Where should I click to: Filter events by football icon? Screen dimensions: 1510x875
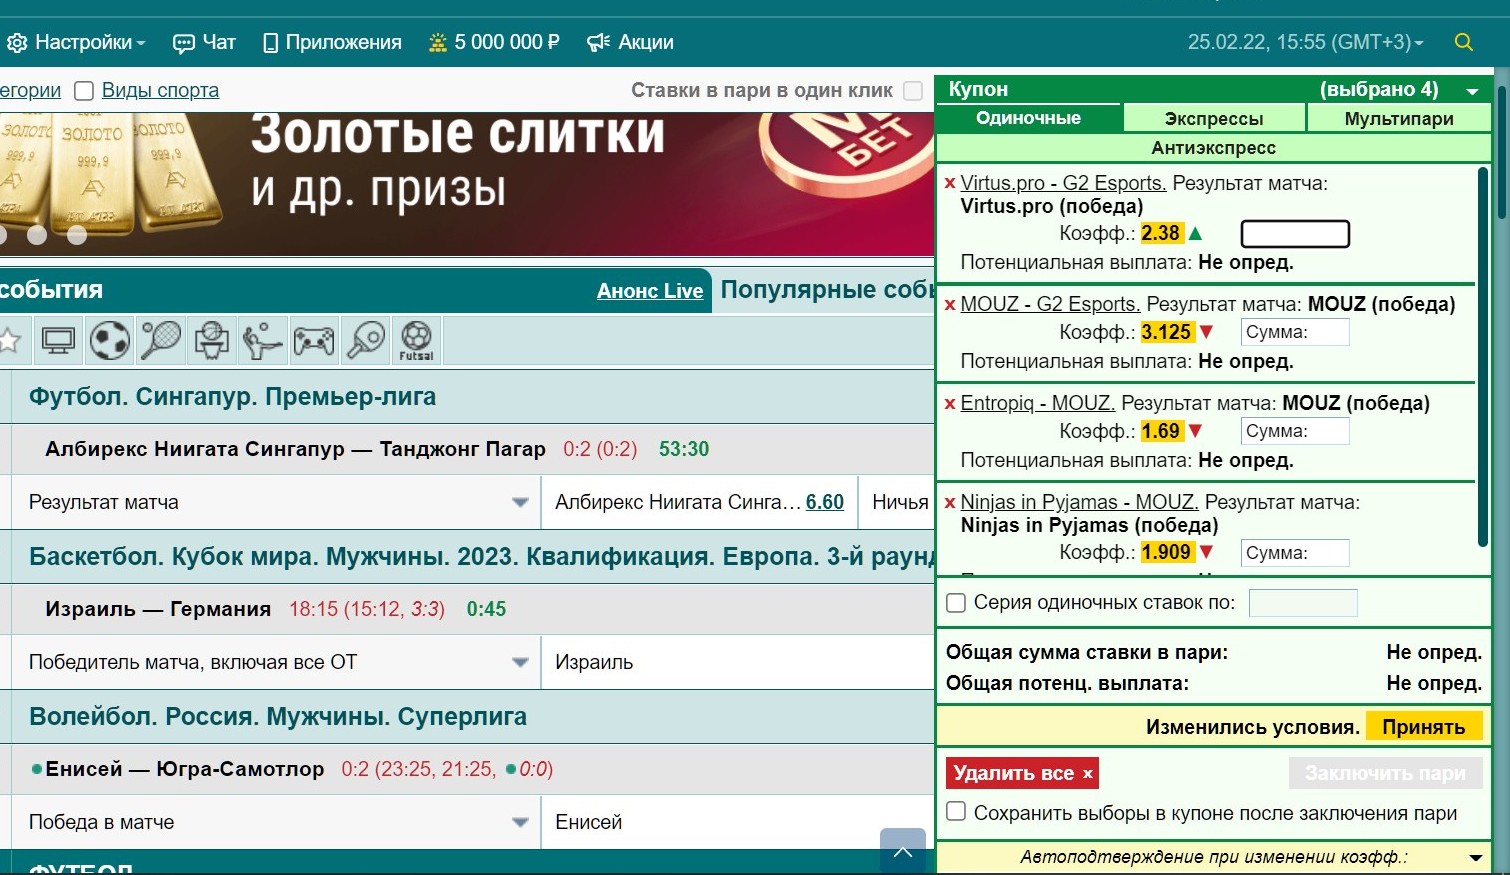pos(109,340)
